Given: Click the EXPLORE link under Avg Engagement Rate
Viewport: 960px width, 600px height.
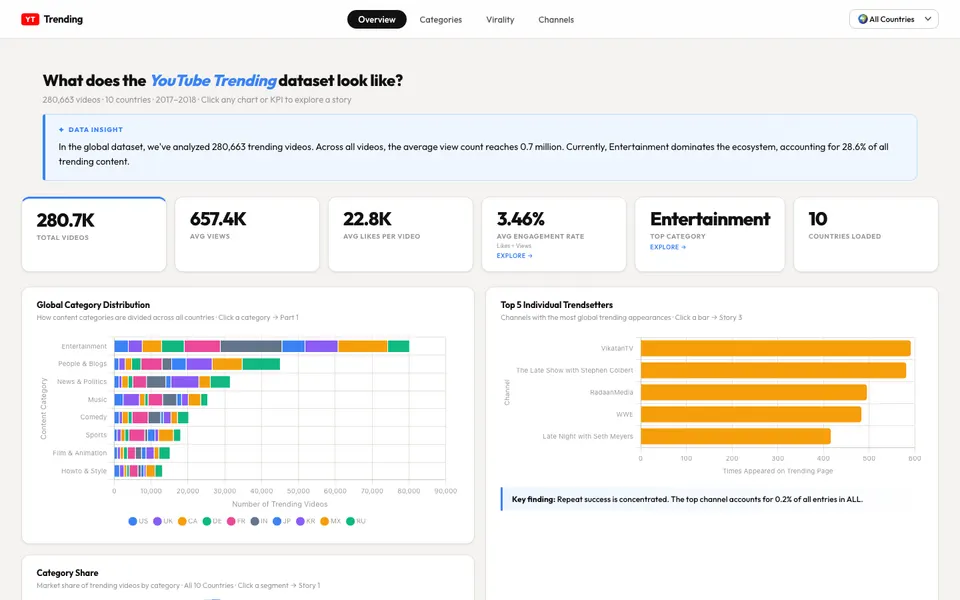Looking at the screenshot, I should click(x=514, y=255).
